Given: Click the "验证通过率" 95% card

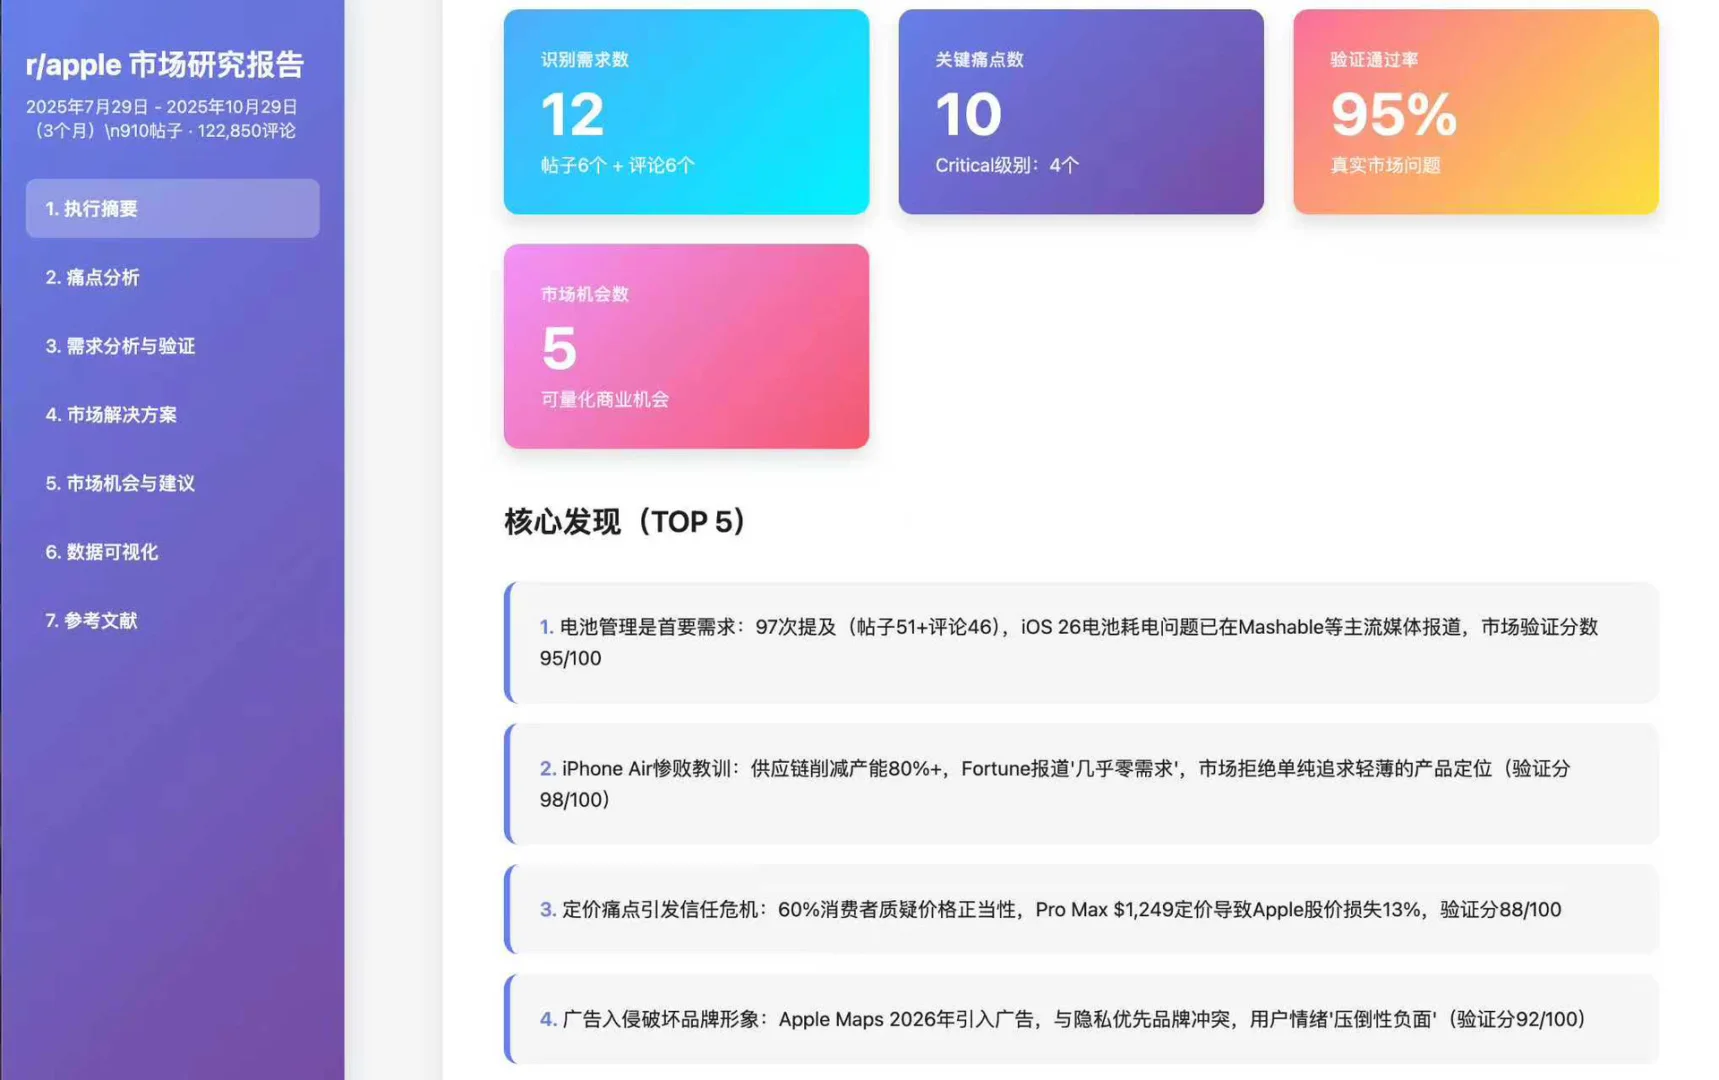Looking at the screenshot, I should click(x=1476, y=111).
